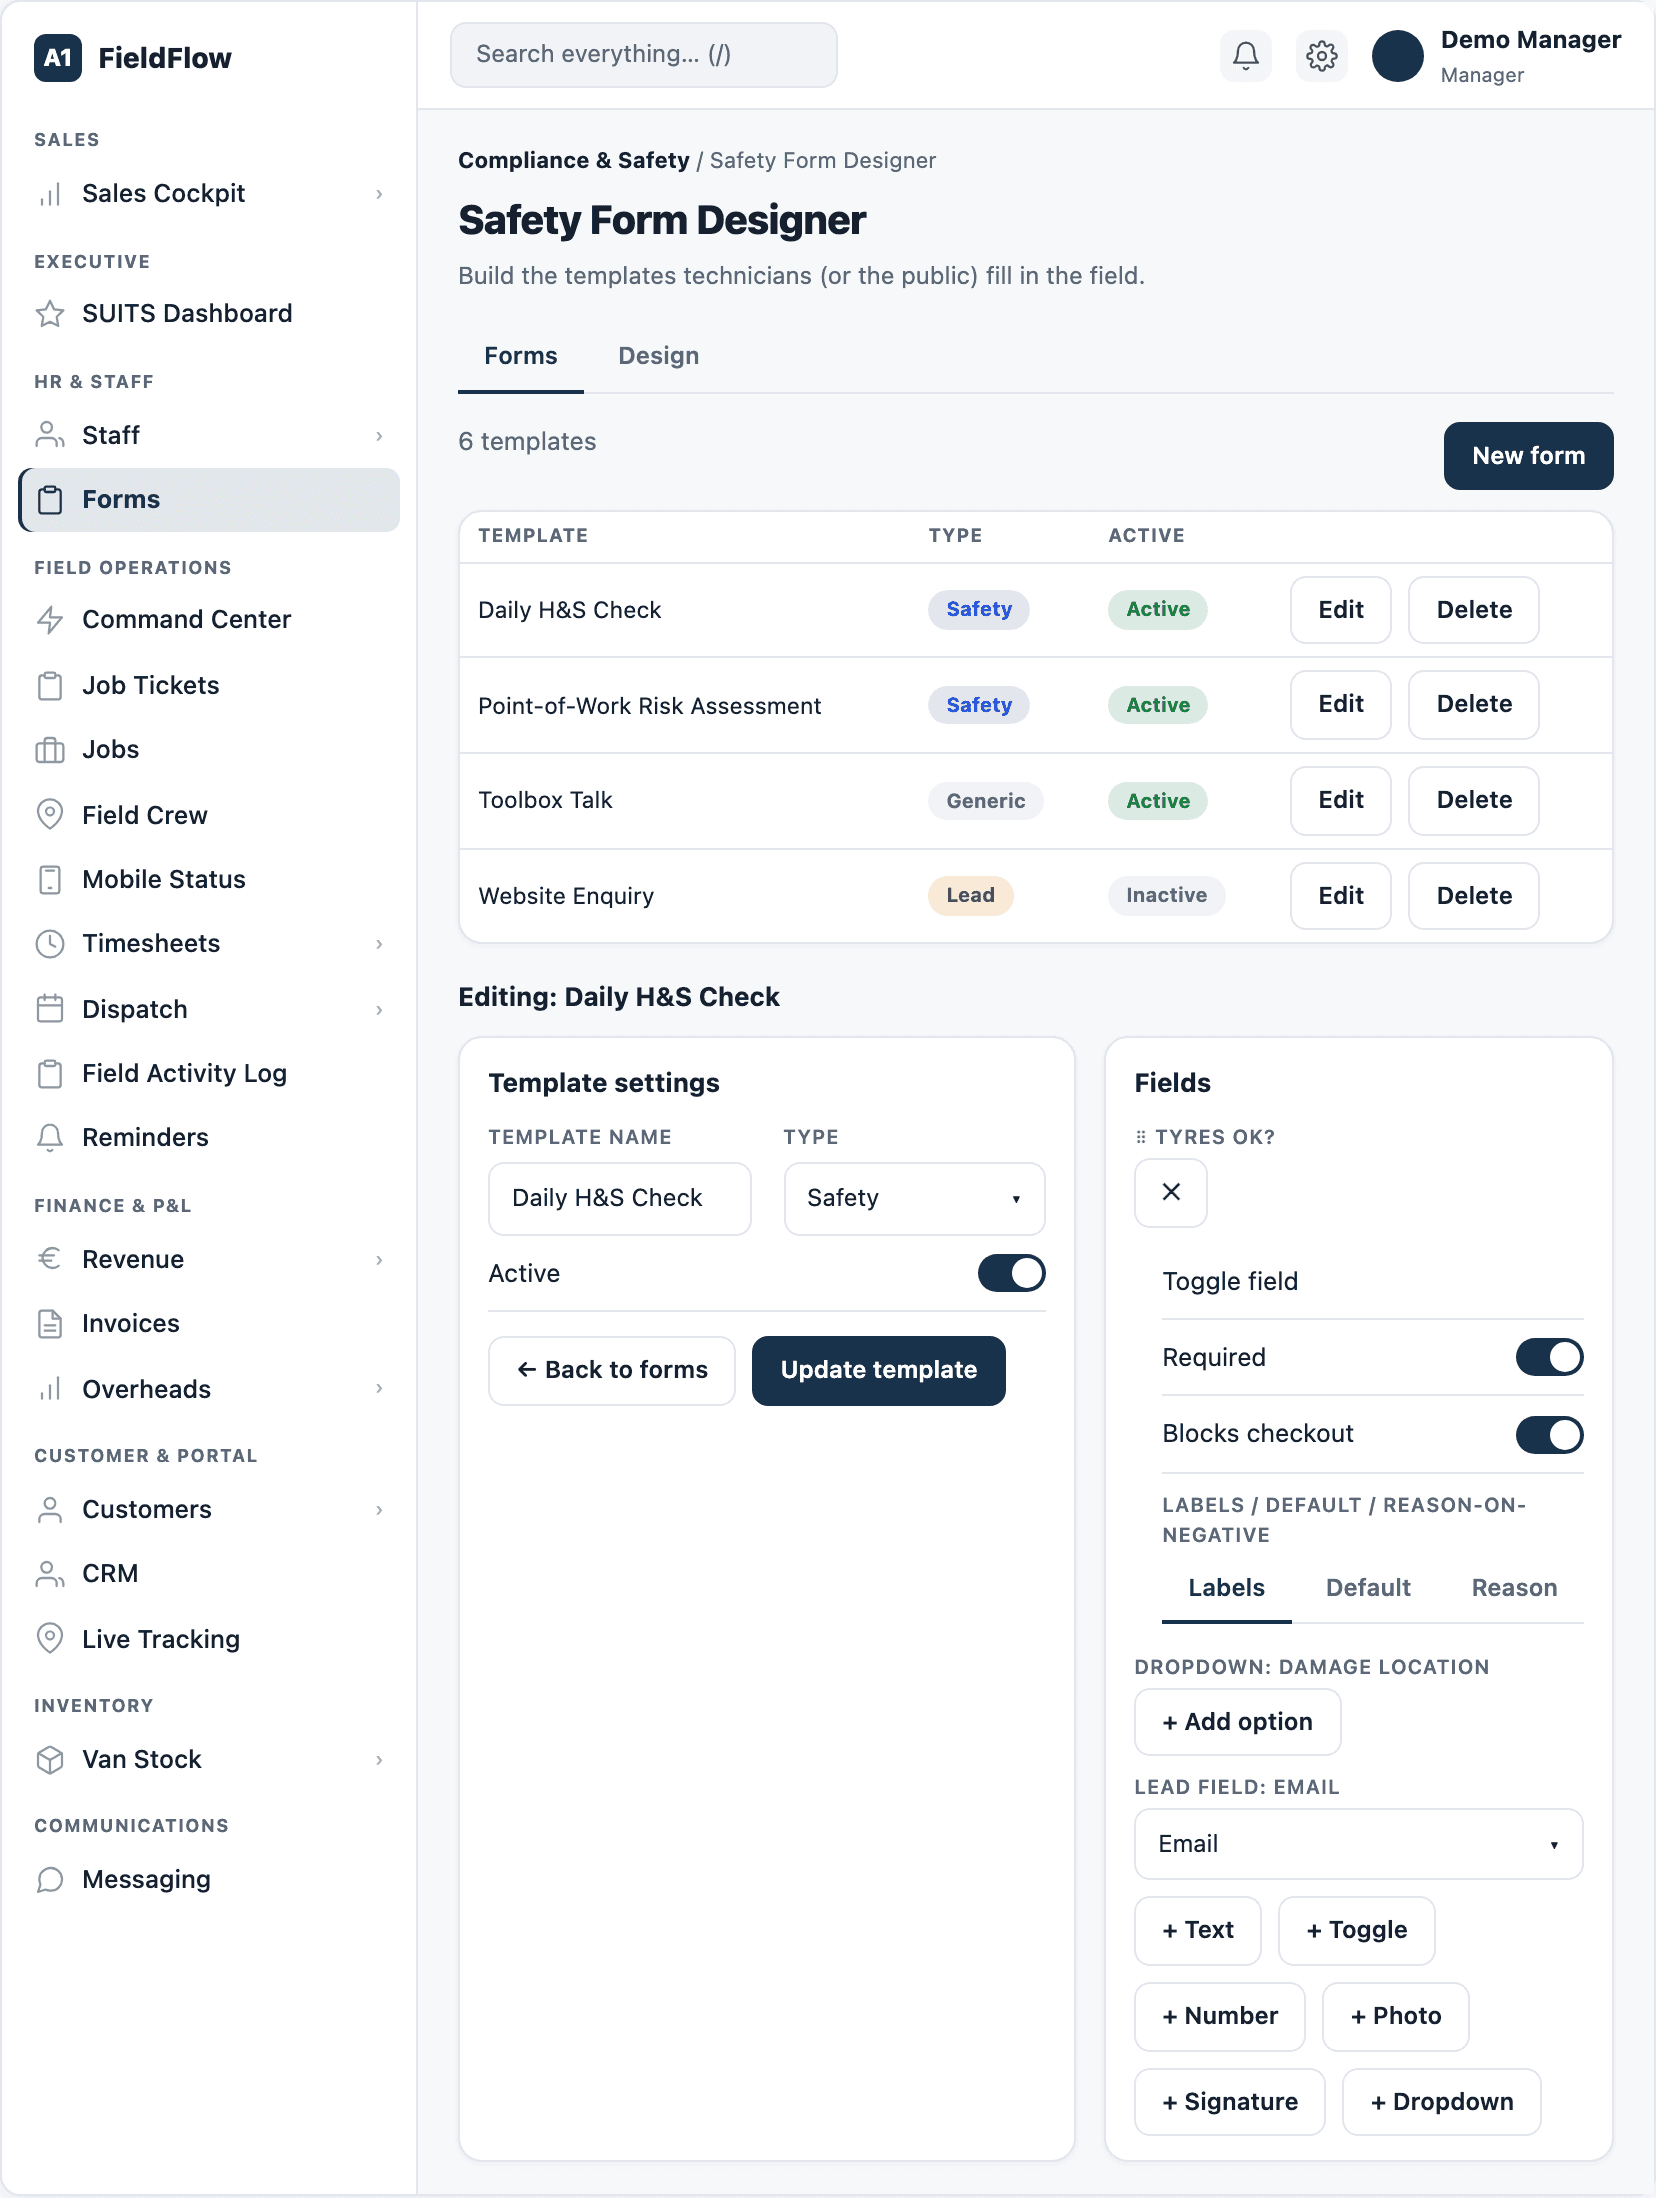Open the template Type Safety dropdown
Screen dimensions: 1656x2198
point(915,1199)
